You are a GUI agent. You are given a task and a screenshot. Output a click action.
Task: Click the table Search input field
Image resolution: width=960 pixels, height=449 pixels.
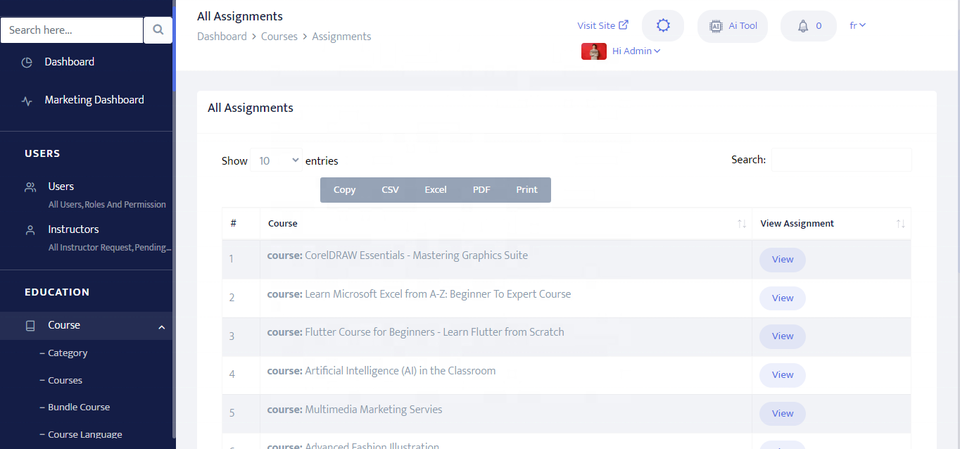[x=841, y=160]
